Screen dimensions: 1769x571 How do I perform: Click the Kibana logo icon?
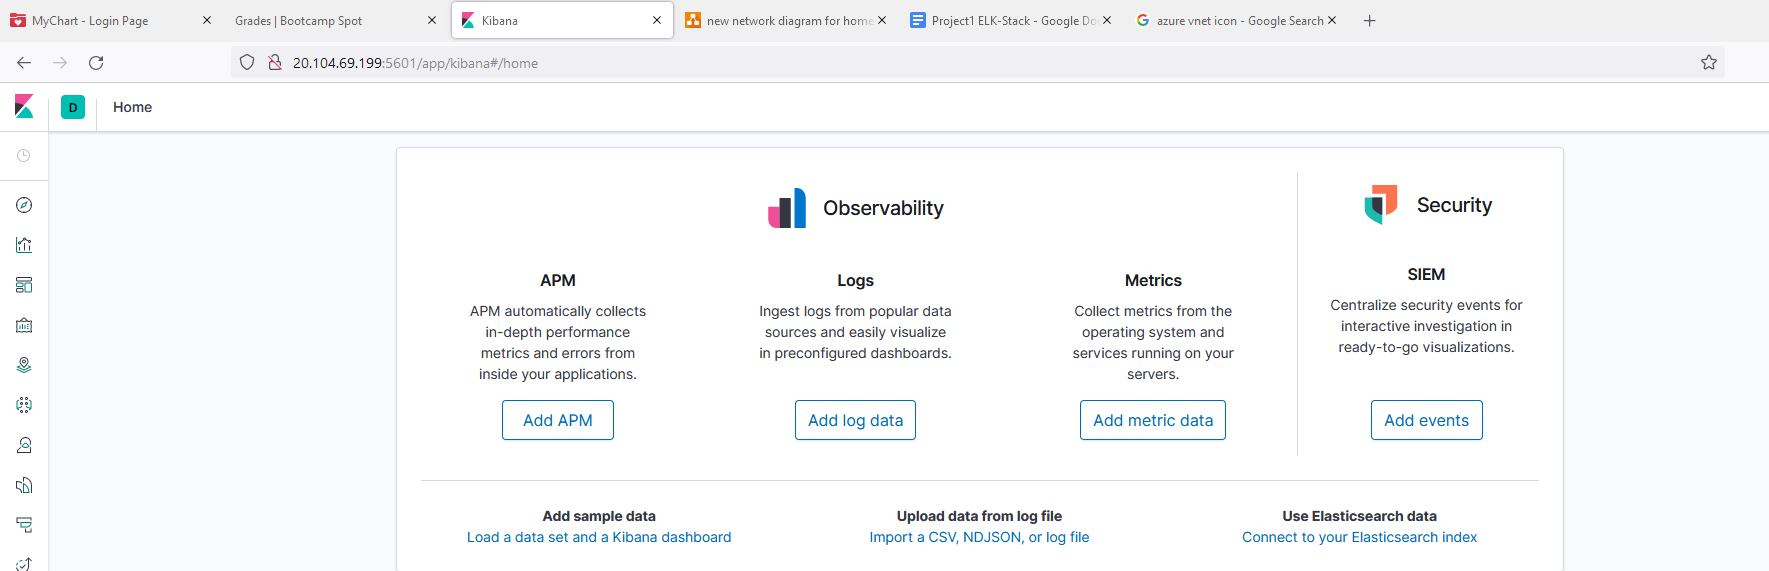point(24,107)
